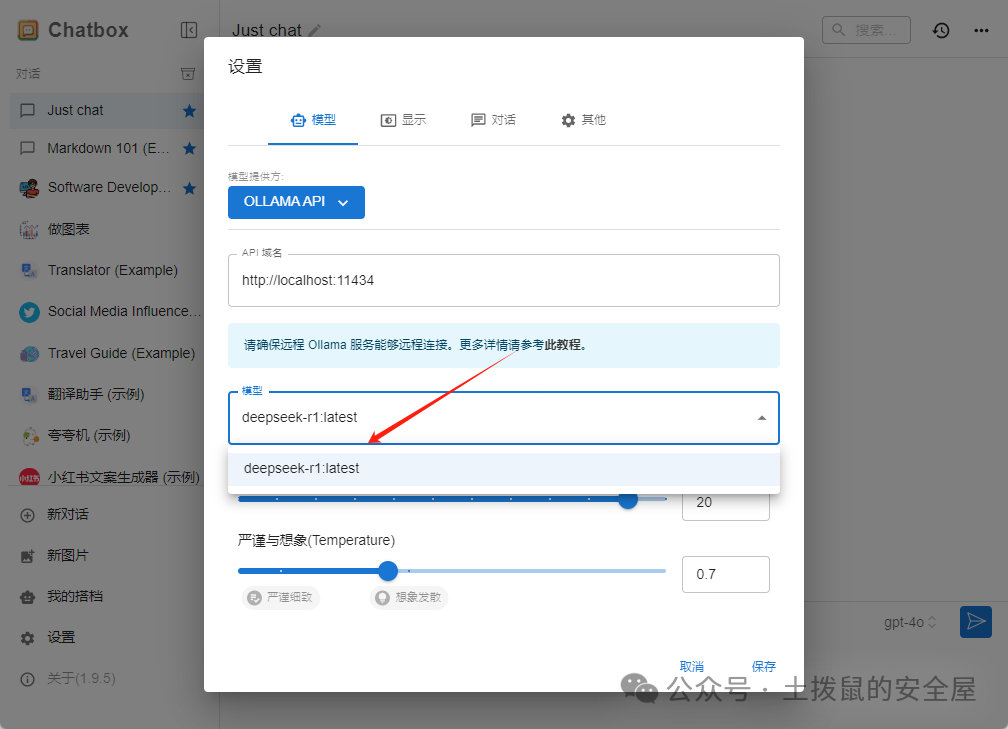The width and height of the screenshot is (1008, 729).
Task: Switch to the 显示 tab
Action: 403,120
